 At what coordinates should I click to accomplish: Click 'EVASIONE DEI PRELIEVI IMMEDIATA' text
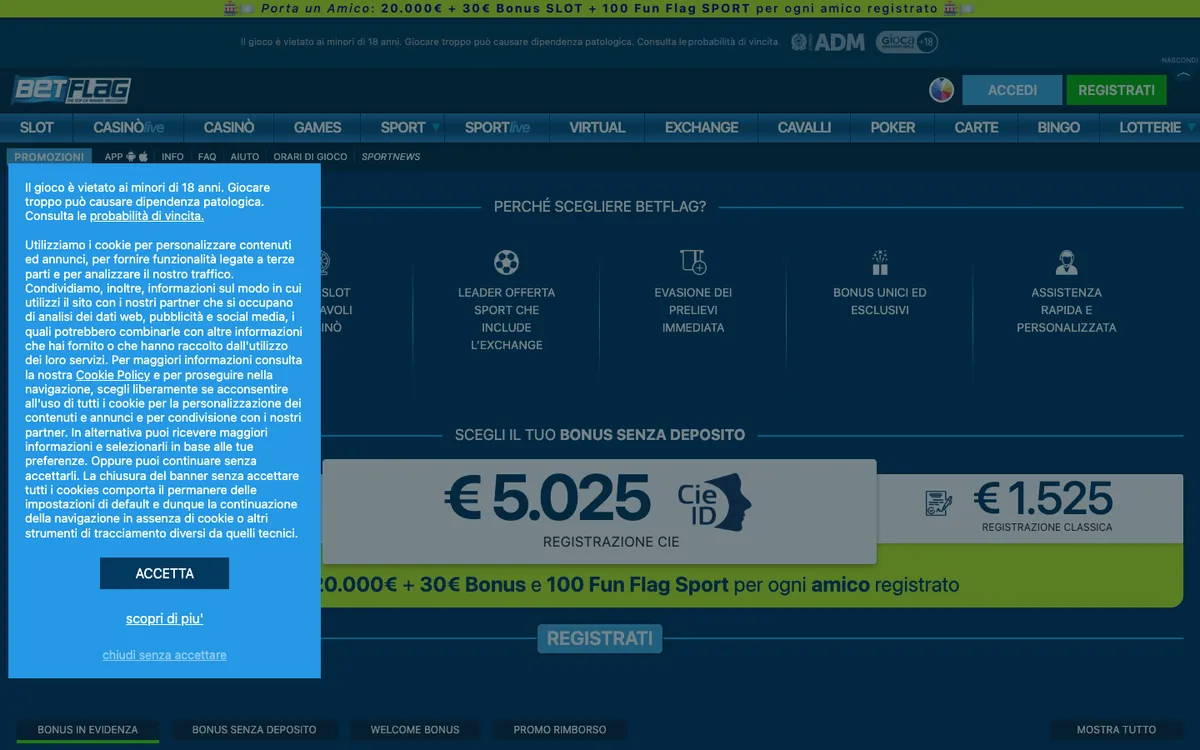click(x=693, y=310)
